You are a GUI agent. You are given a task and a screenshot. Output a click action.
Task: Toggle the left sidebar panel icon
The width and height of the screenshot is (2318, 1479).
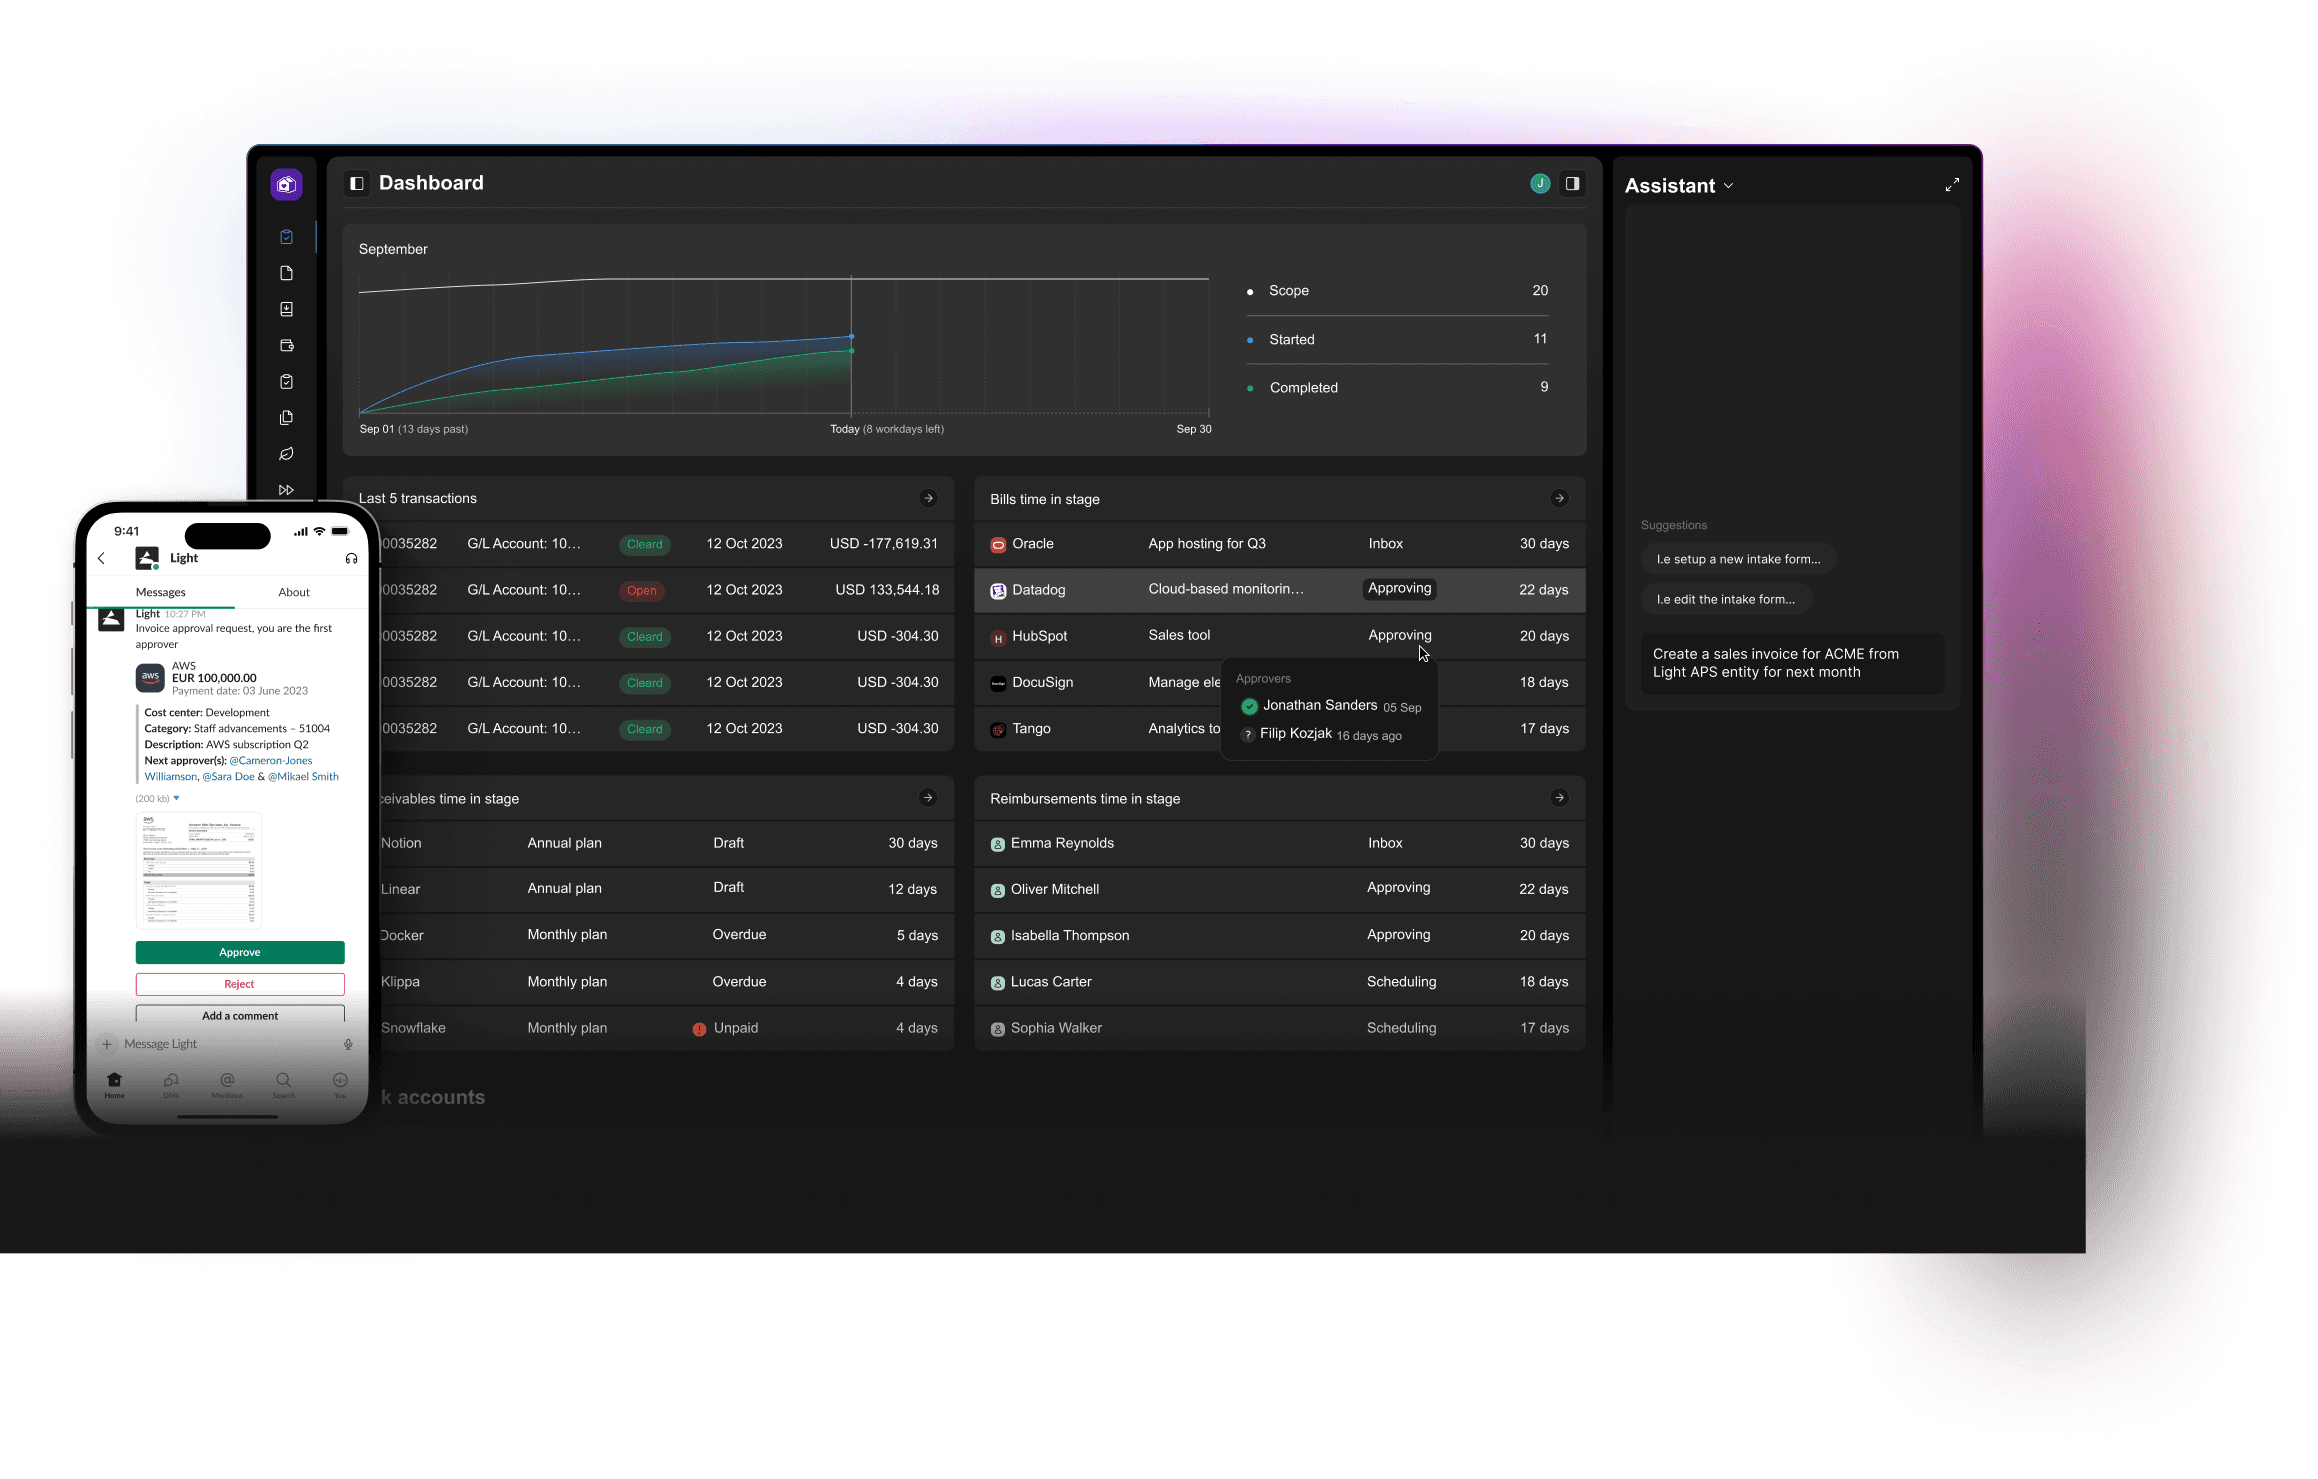tap(357, 184)
